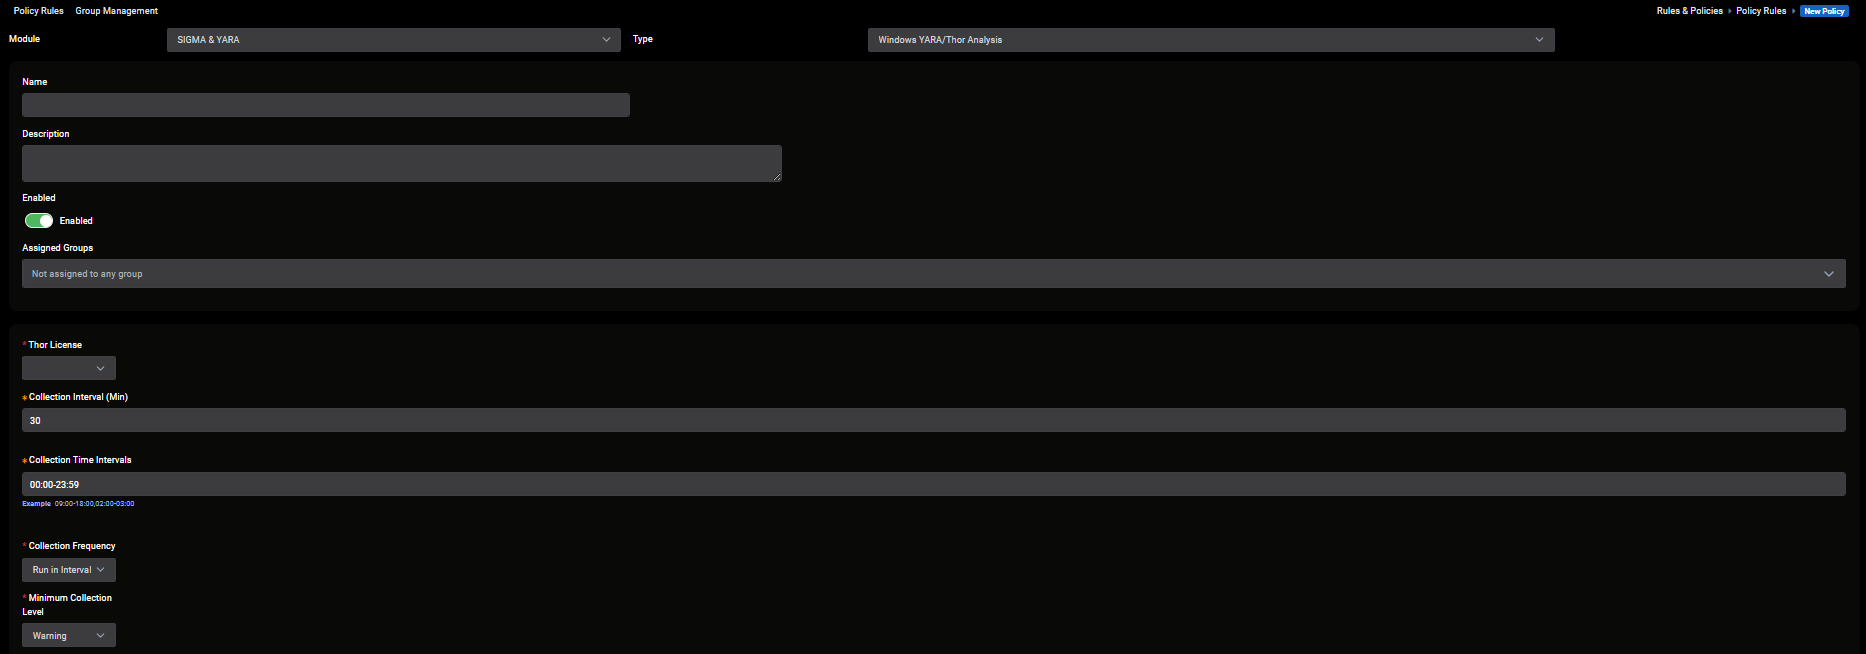Open the Run in Interval frequency dropdown
This screenshot has height=654, width=1866.
pyautogui.click(x=69, y=570)
